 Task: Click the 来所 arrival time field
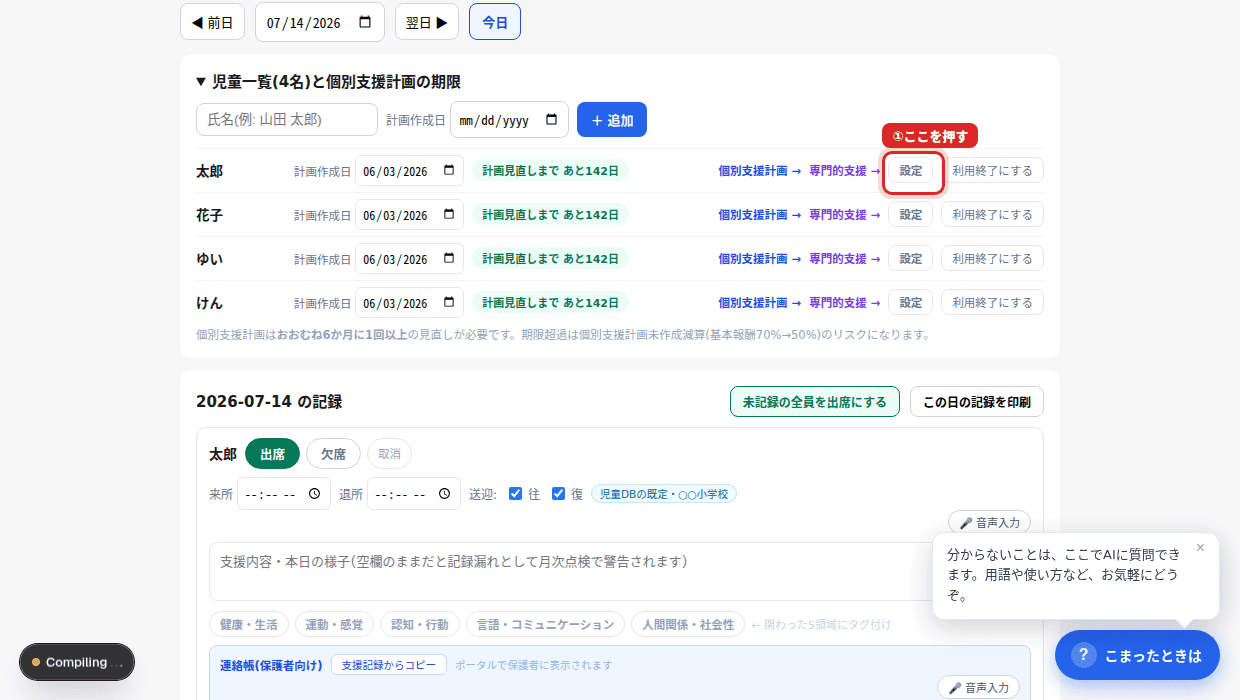[x=284, y=494]
